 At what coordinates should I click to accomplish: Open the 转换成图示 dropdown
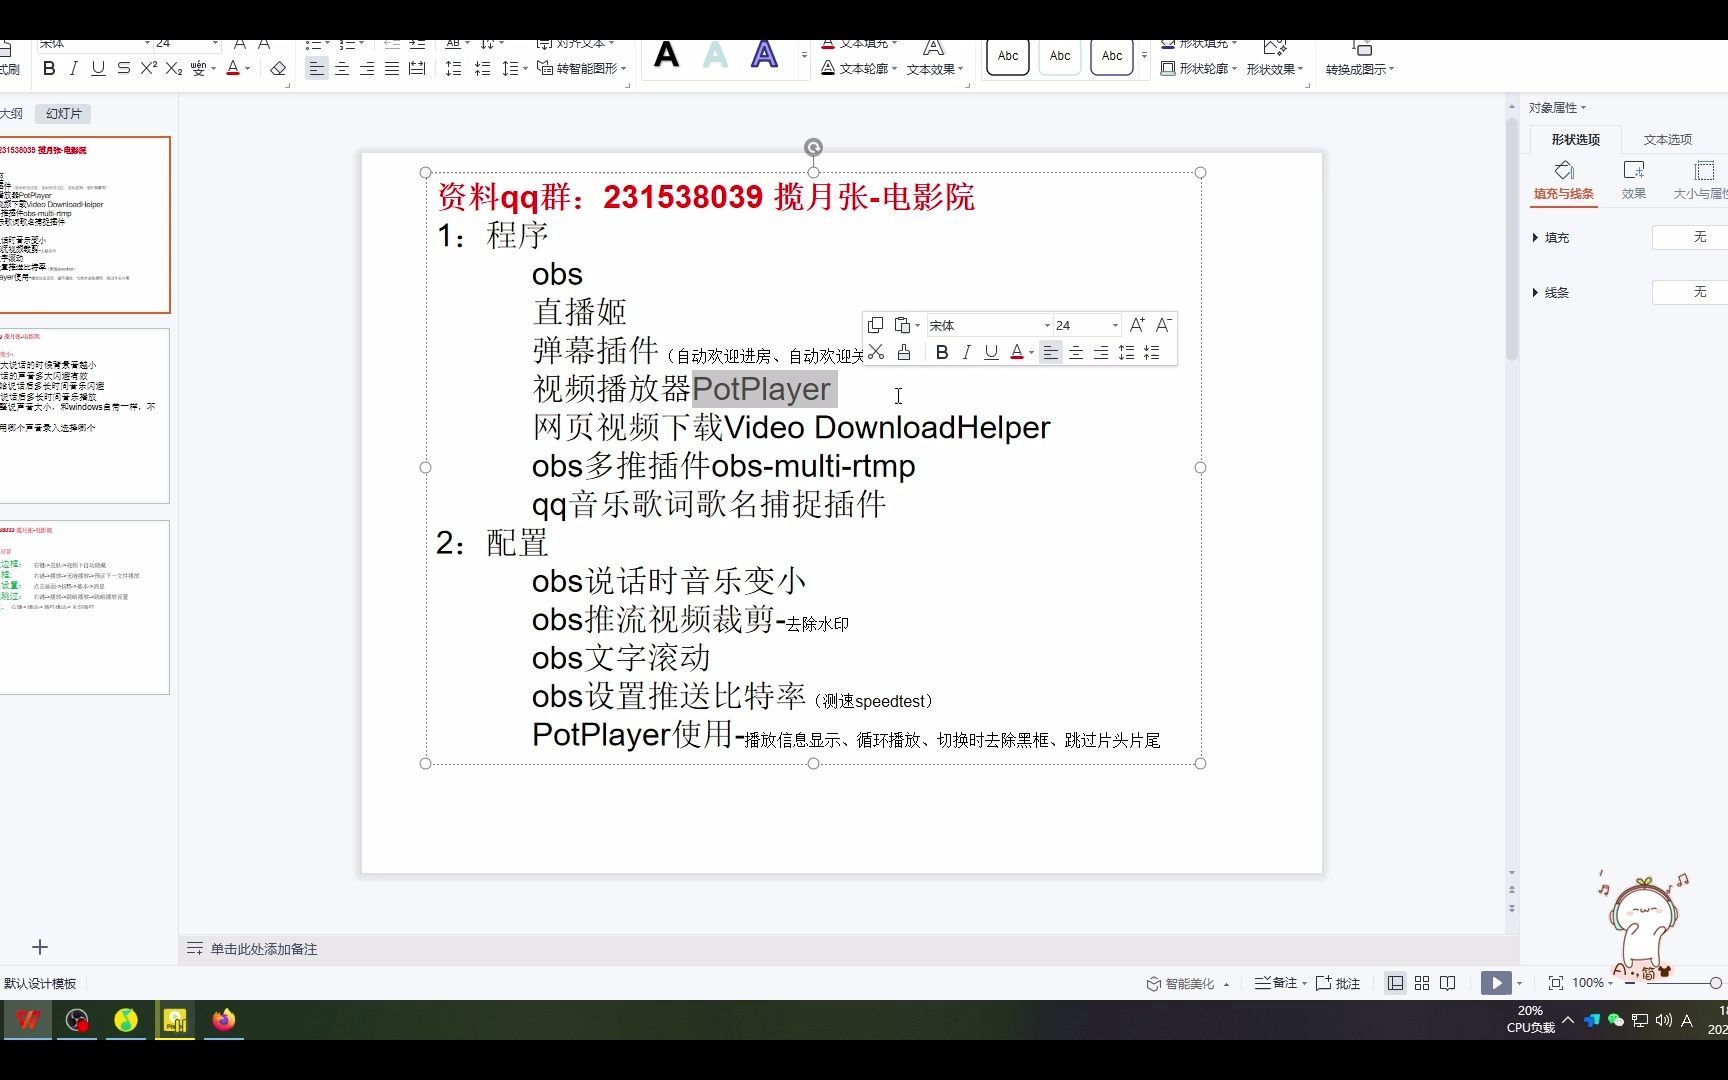coord(1359,69)
